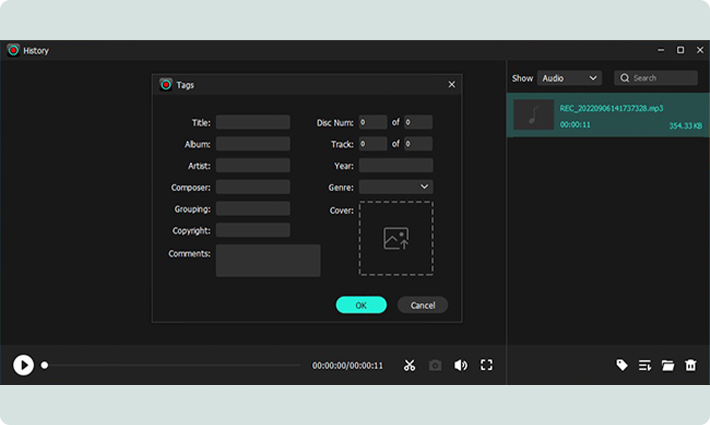Click the playback progress slider handle
Image resolution: width=710 pixels, height=425 pixels.
pos(44,365)
